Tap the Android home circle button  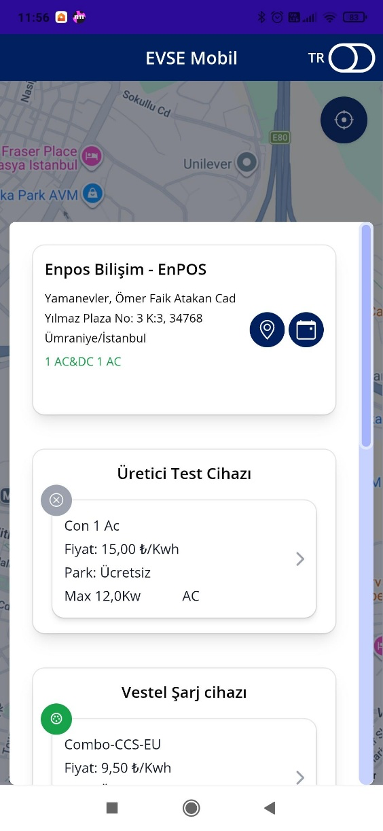point(191,808)
